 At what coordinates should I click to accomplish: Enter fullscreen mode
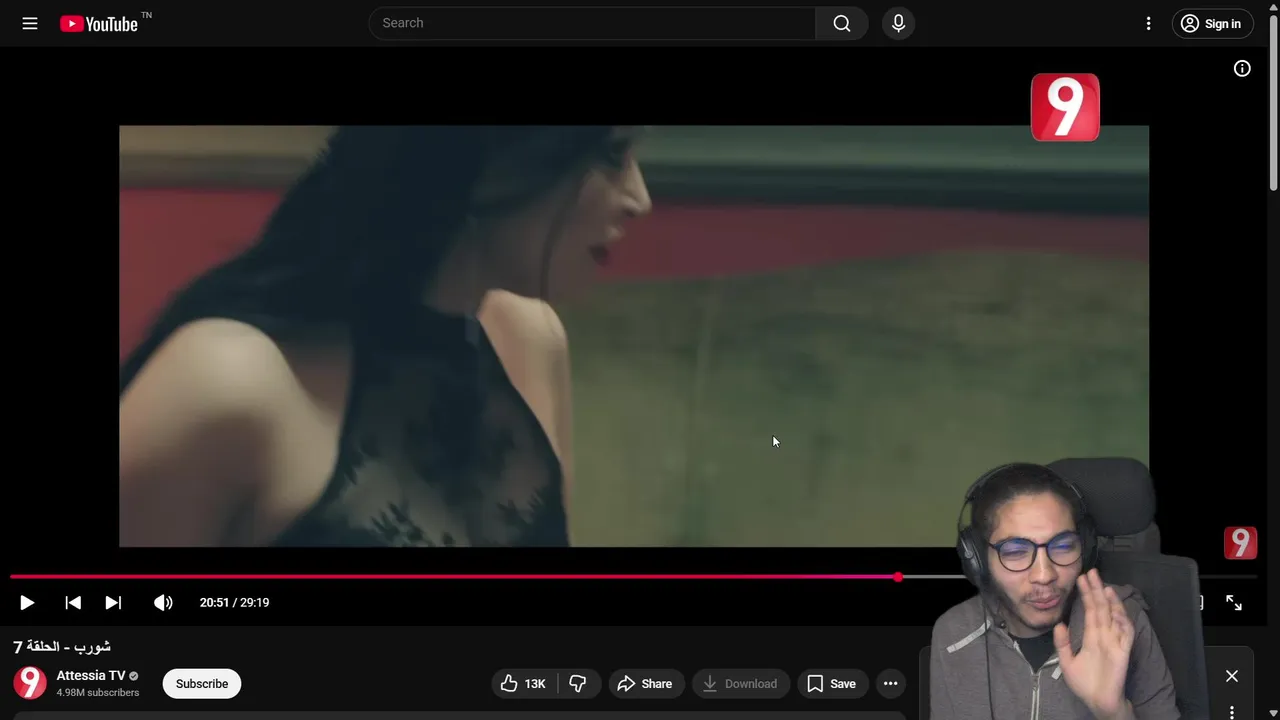click(x=1234, y=602)
